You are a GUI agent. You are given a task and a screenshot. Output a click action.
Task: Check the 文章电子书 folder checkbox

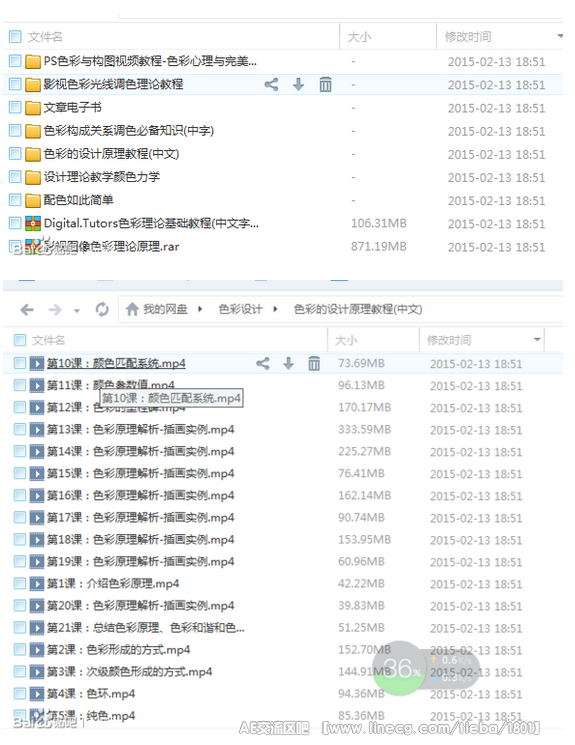pos(15,107)
